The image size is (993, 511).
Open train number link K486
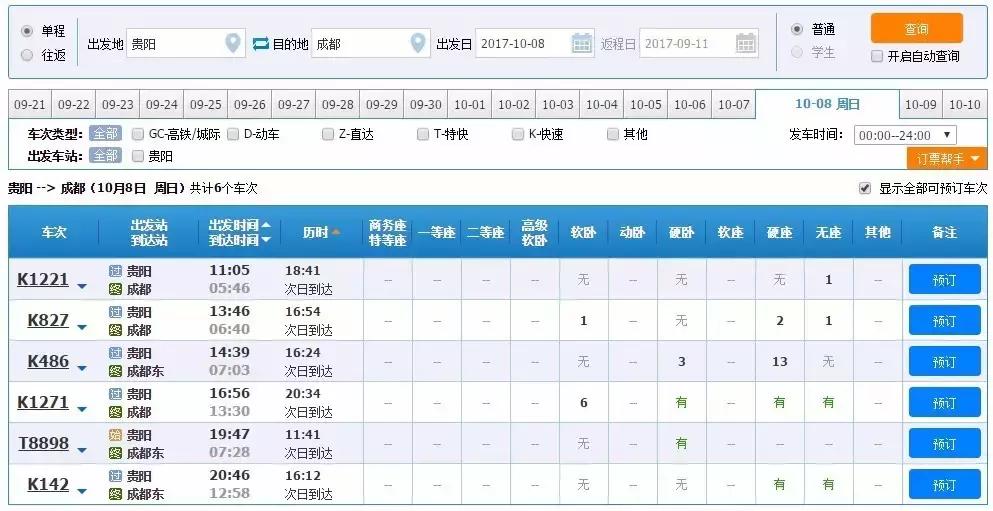(x=48, y=362)
